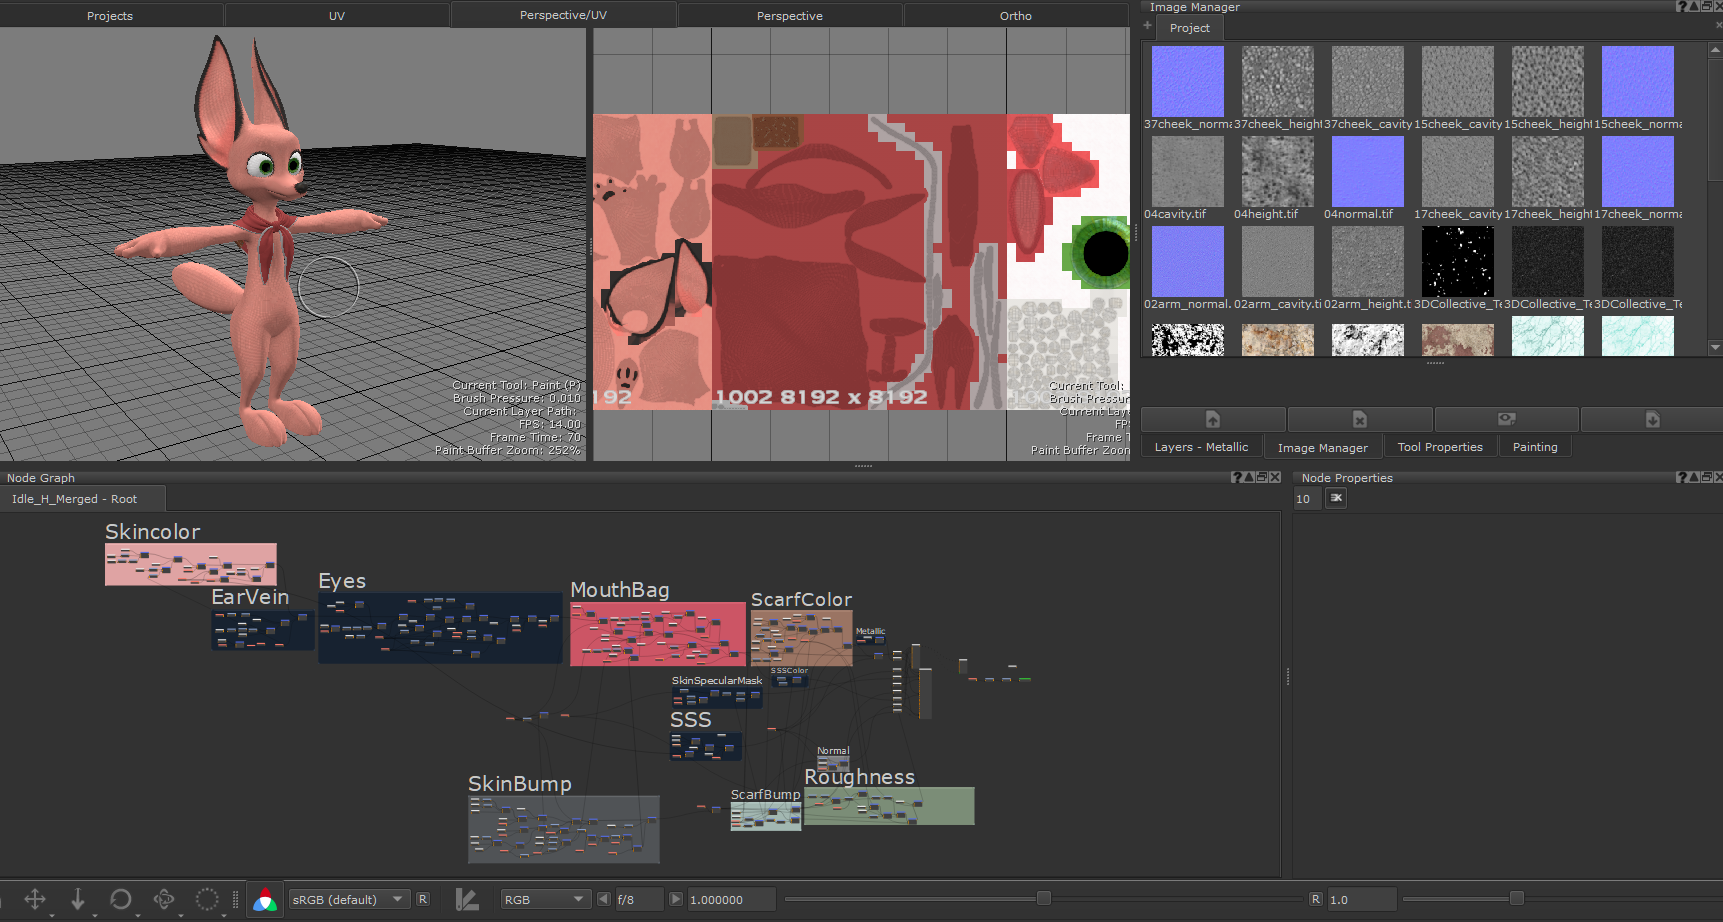Click the increase f-stop arrow right of f/8
Image resolution: width=1723 pixels, height=922 pixels.
tap(676, 899)
